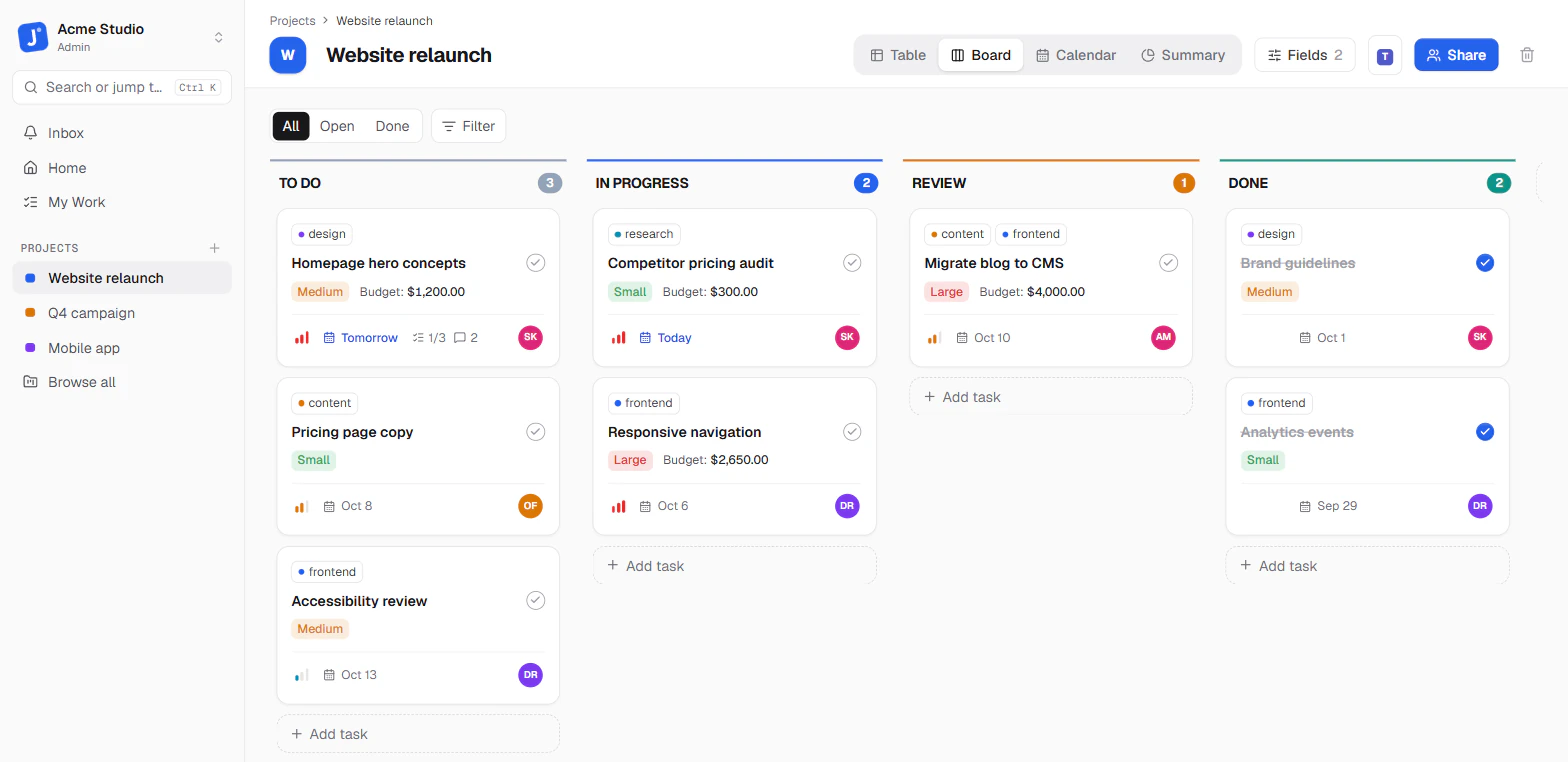Open Q4 campaign project in sidebar
The height and width of the screenshot is (762, 1568).
122,313
